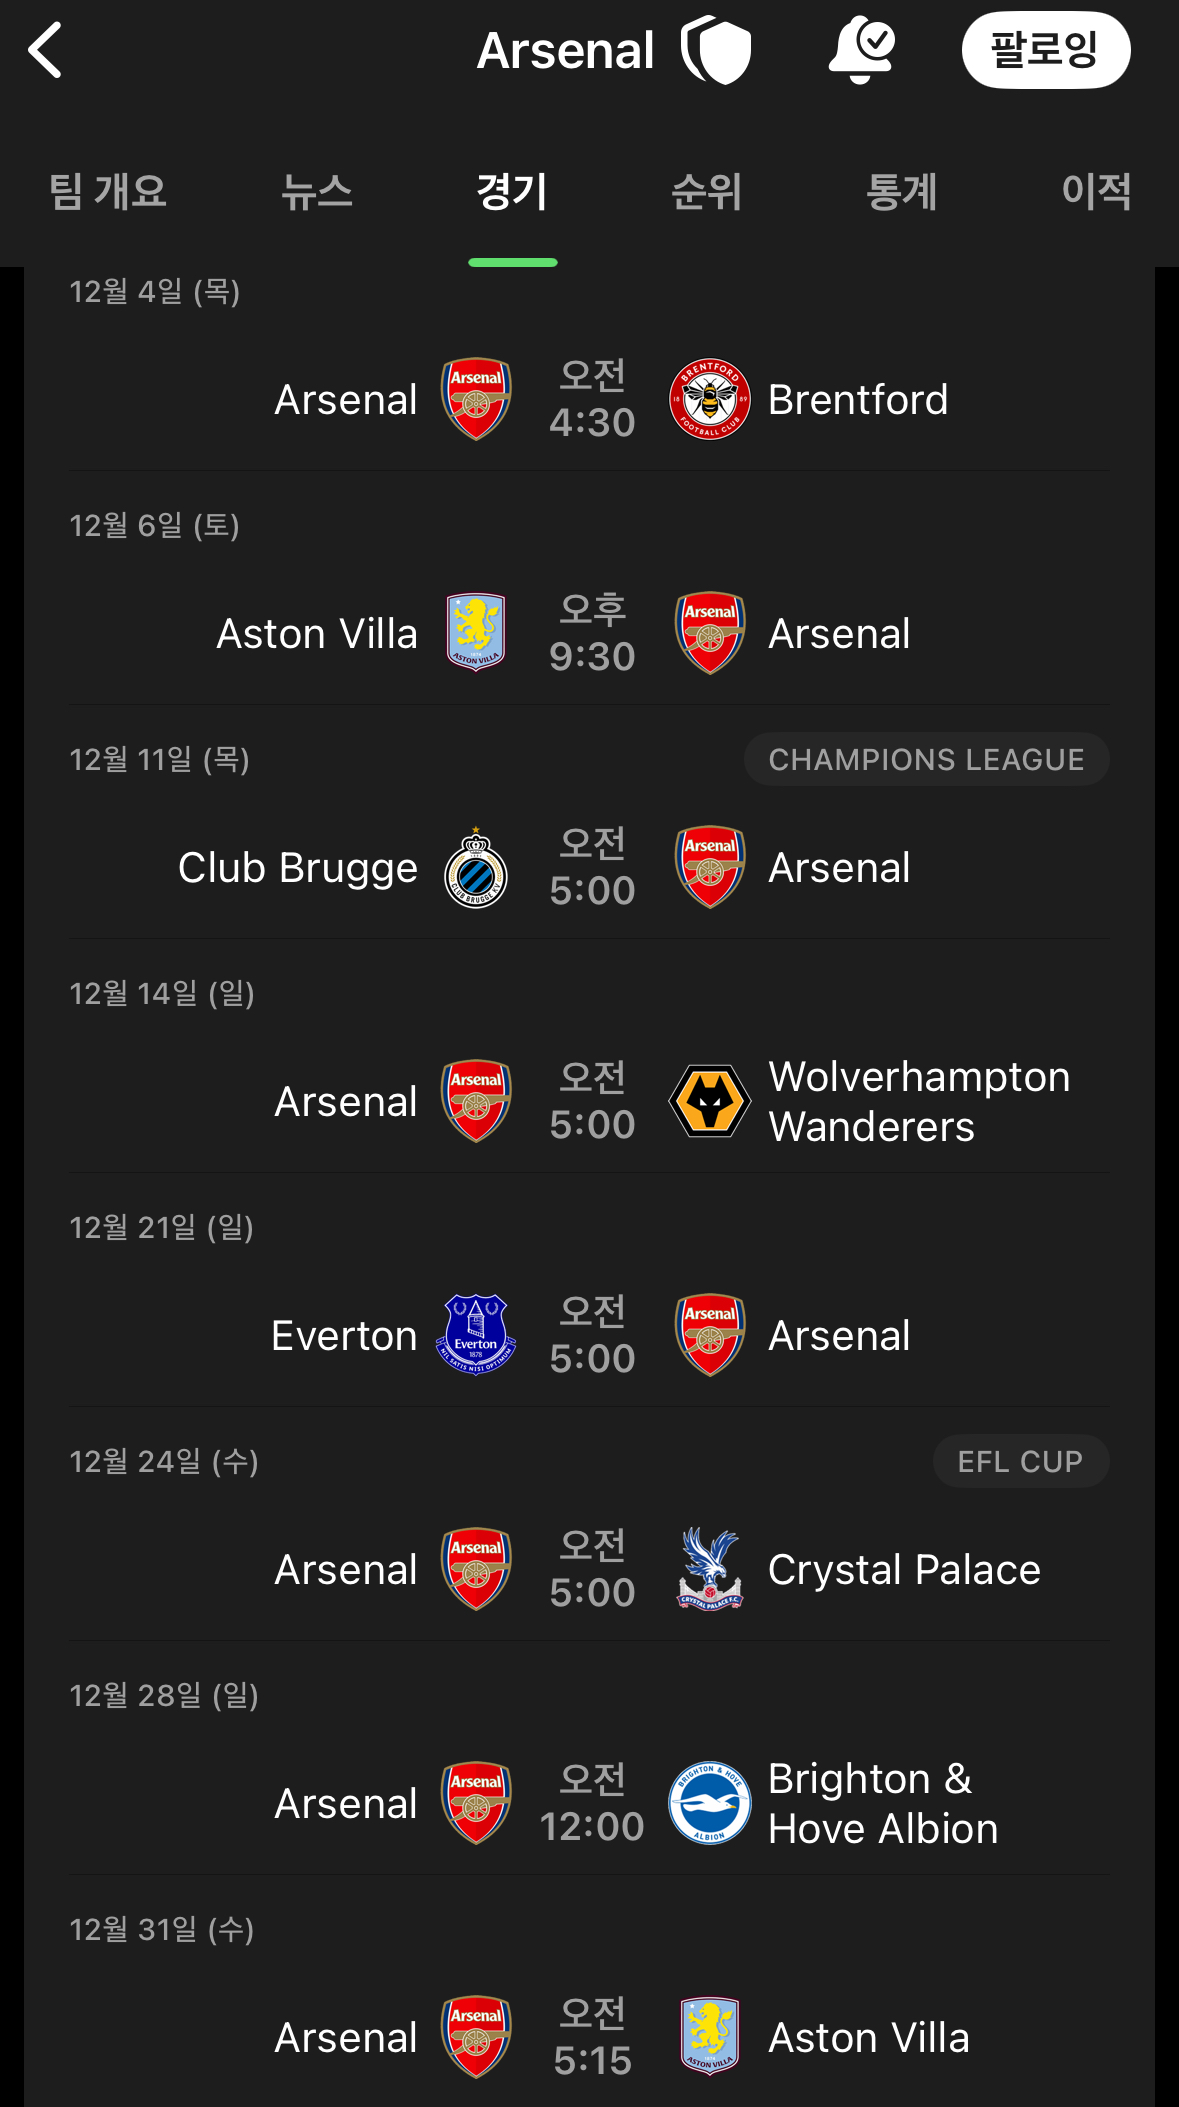
Task: Tap the Everton club crest
Action: click(x=476, y=1335)
